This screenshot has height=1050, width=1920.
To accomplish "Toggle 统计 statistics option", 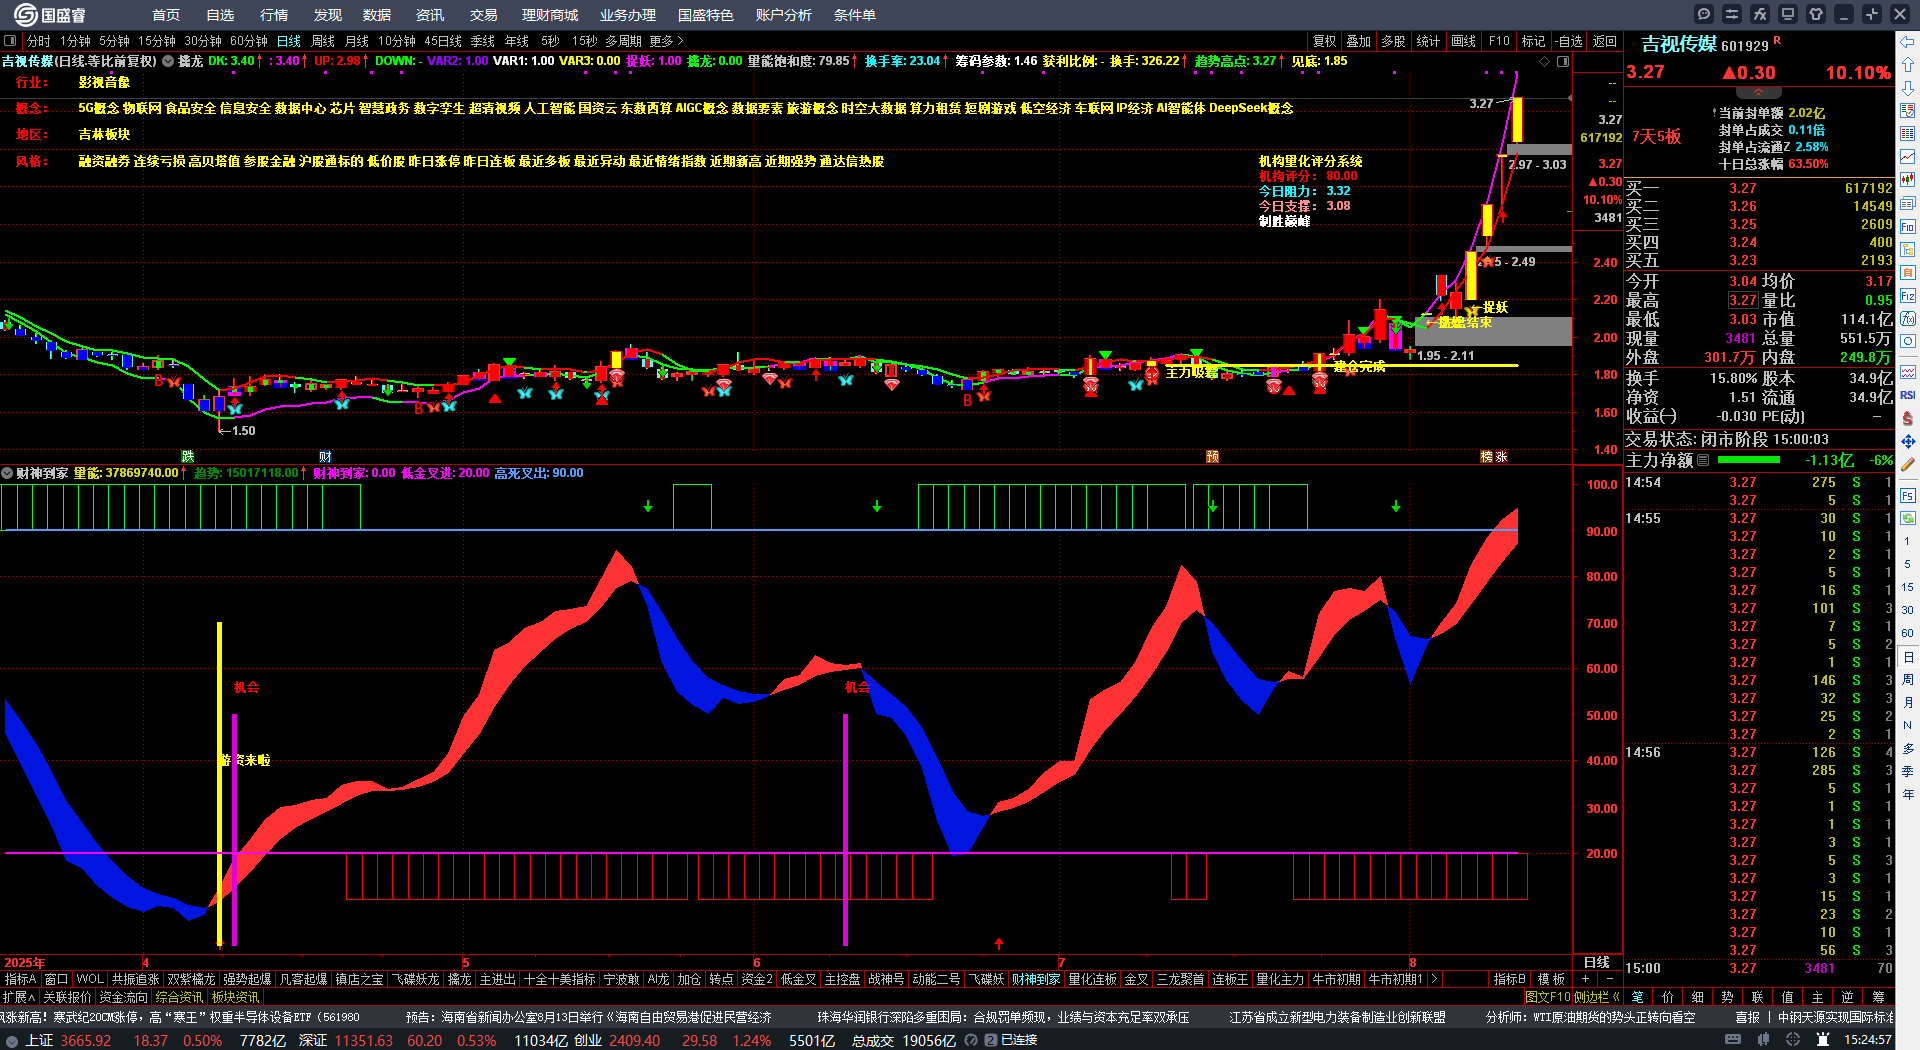I will tap(1428, 41).
